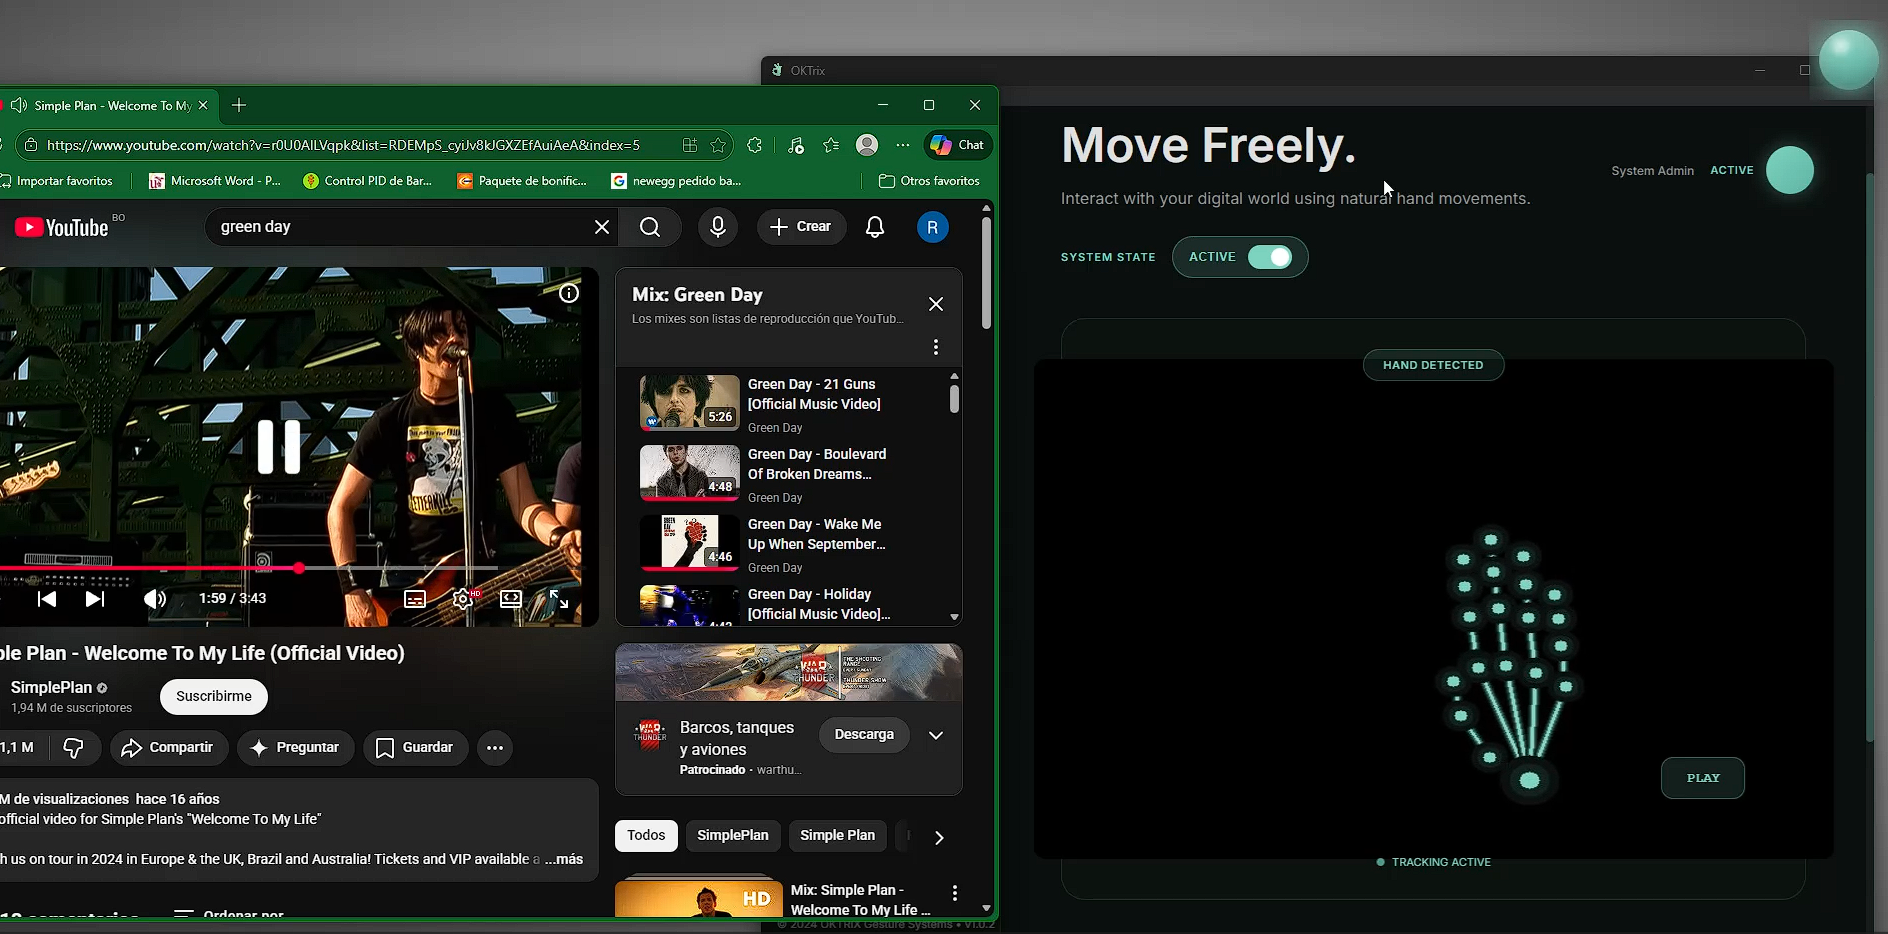Open browser profile avatar
The width and height of the screenshot is (1888, 934).
point(867,145)
